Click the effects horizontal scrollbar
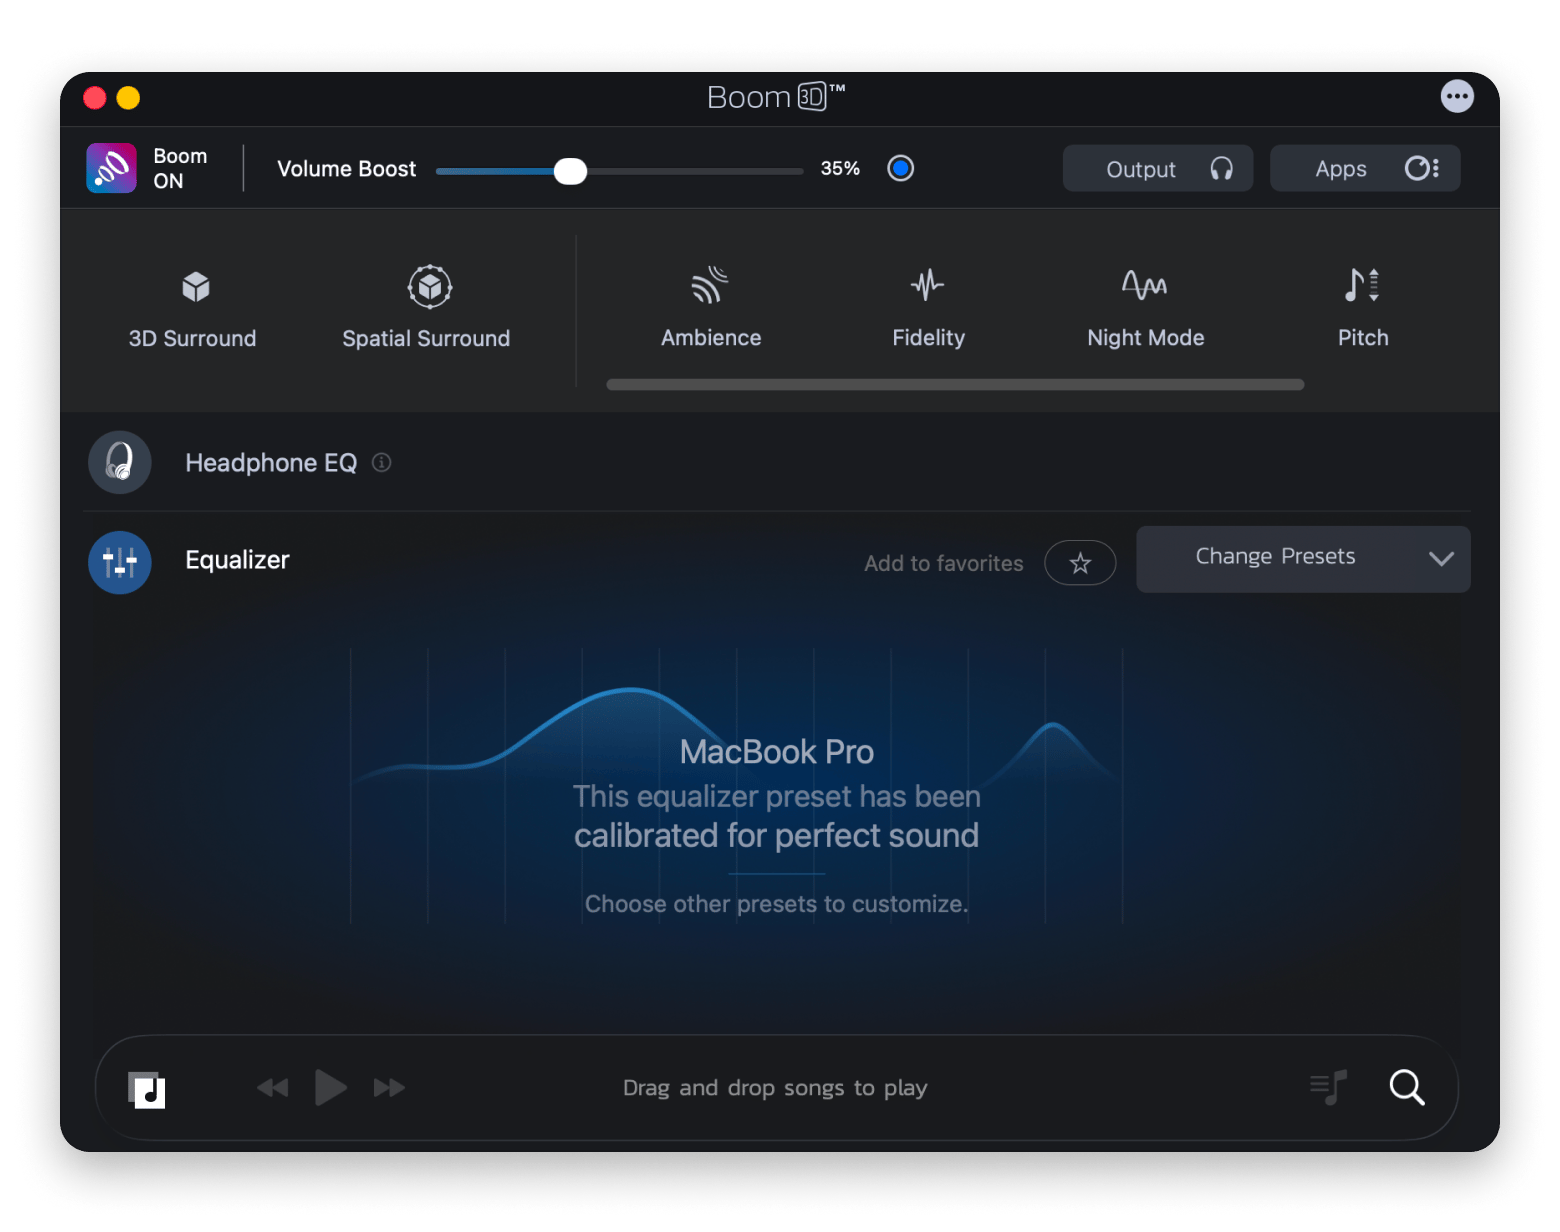The width and height of the screenshot is (1560, 1232). pyautogui.click(x=955, y=384)
